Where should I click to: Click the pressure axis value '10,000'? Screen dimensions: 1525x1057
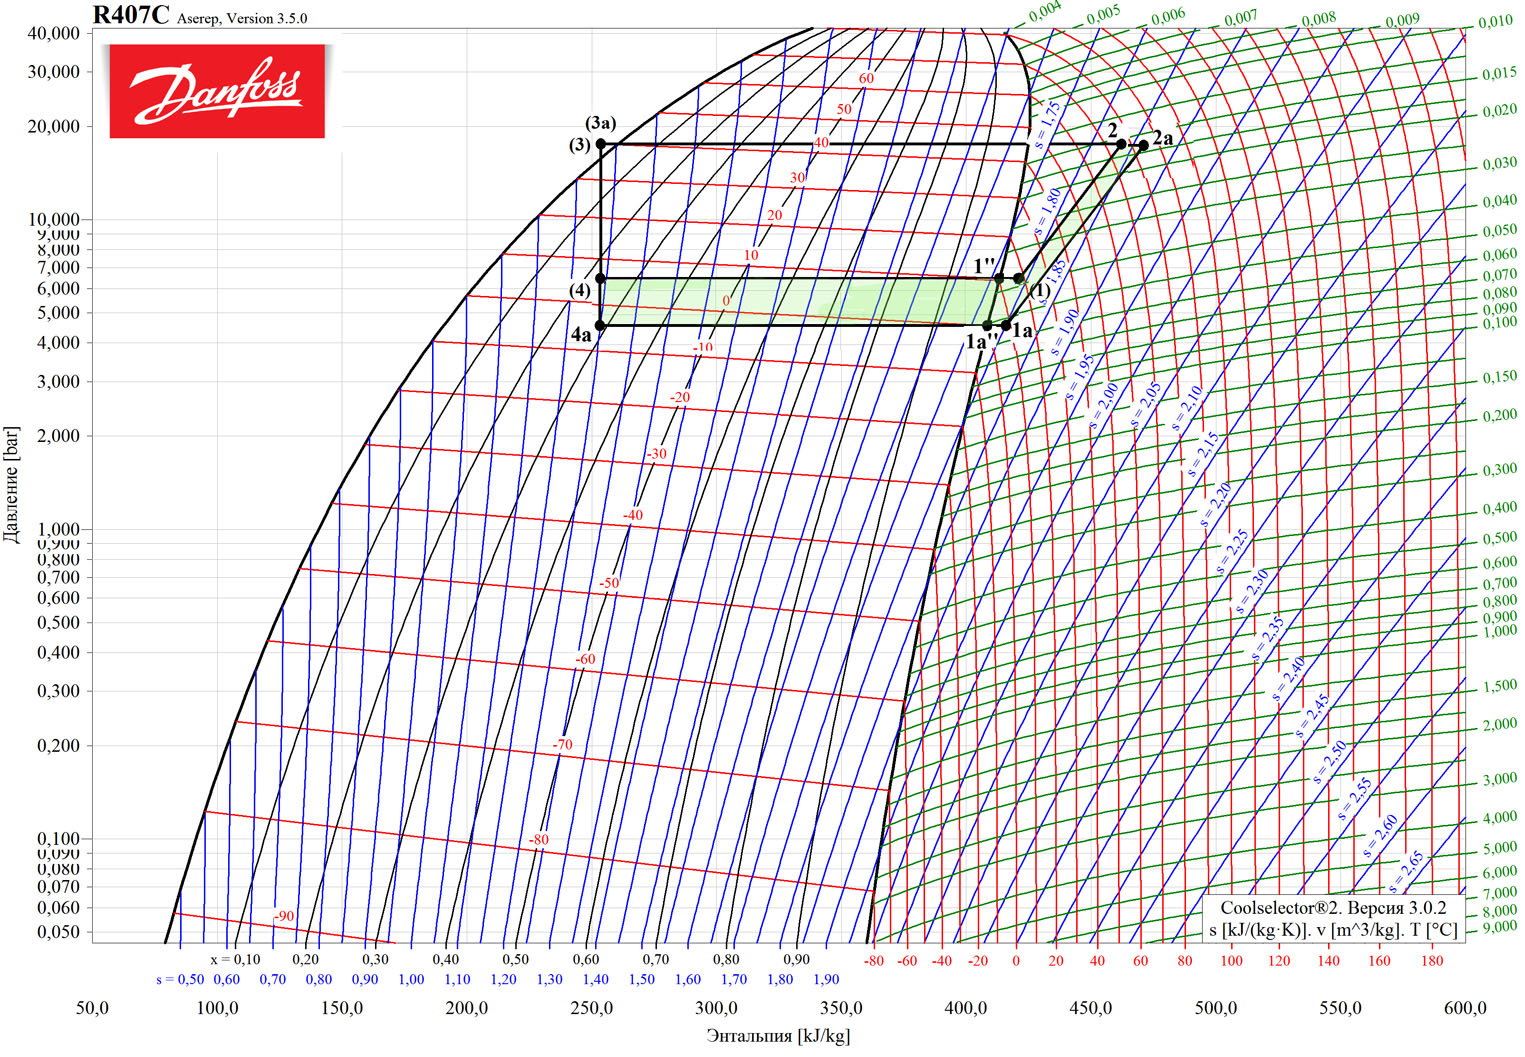tap(54, 219)
